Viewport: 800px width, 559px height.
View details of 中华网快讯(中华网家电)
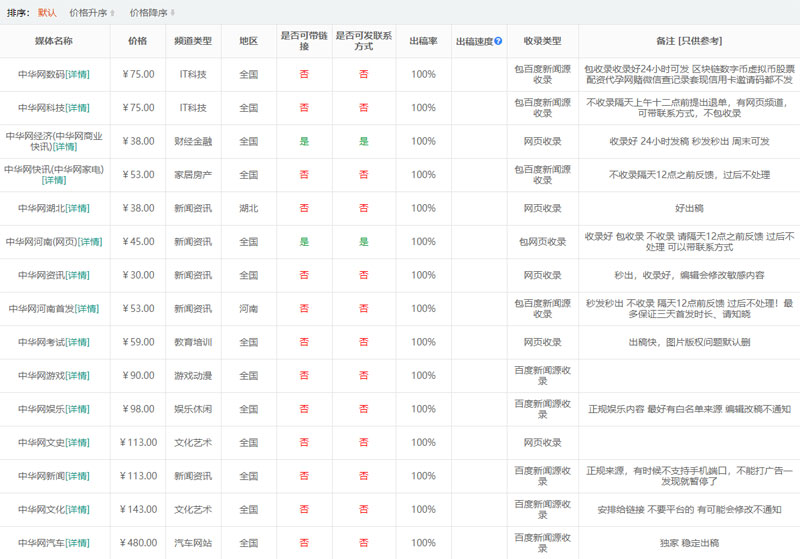[x=54, y=181]
